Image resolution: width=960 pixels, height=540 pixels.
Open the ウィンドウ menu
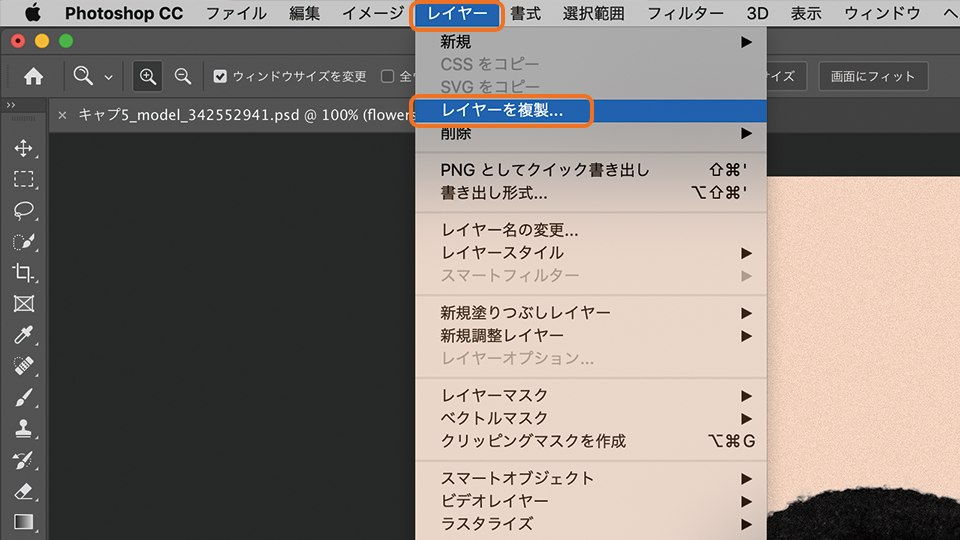[x=882, y=13]
